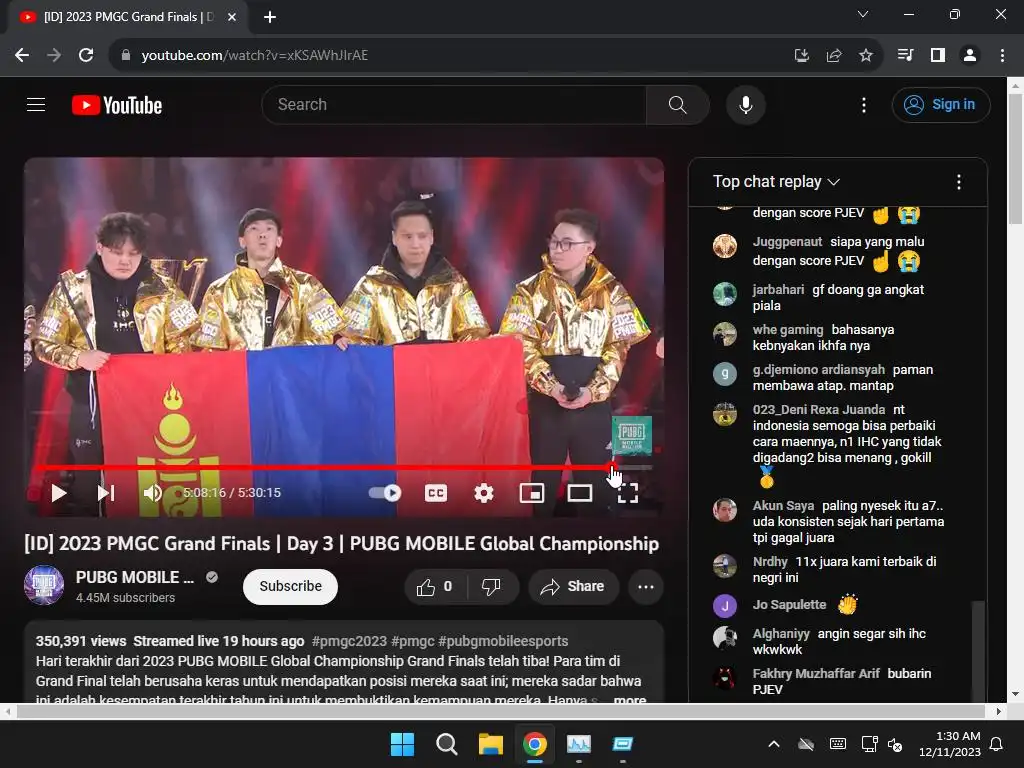Click the progress bar scrubber handle

coord(612,467)
